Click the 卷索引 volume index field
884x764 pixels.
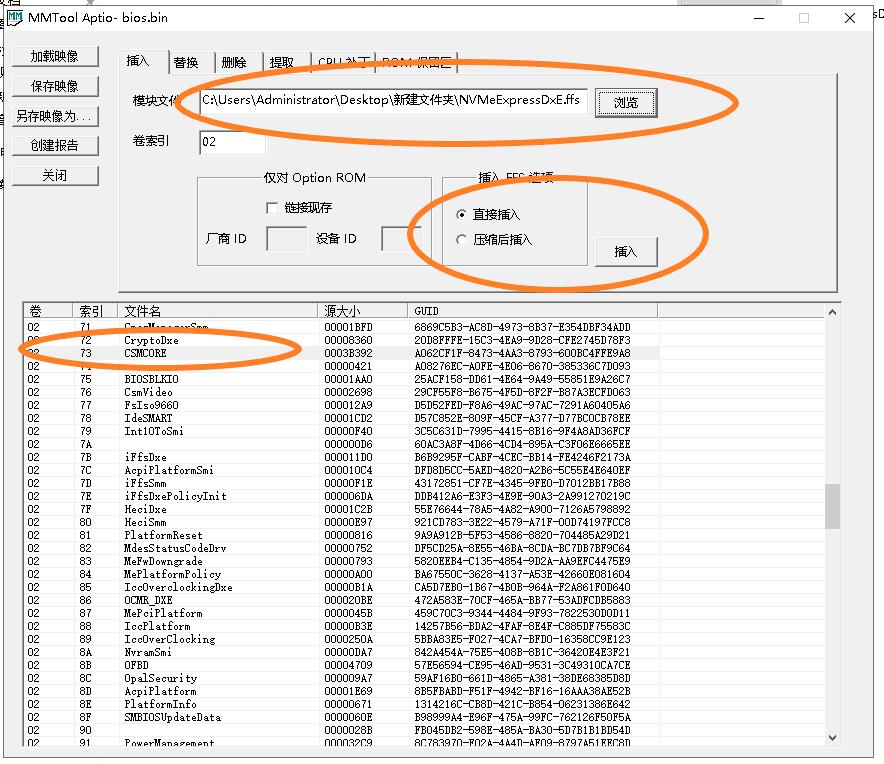click(232, 142)
